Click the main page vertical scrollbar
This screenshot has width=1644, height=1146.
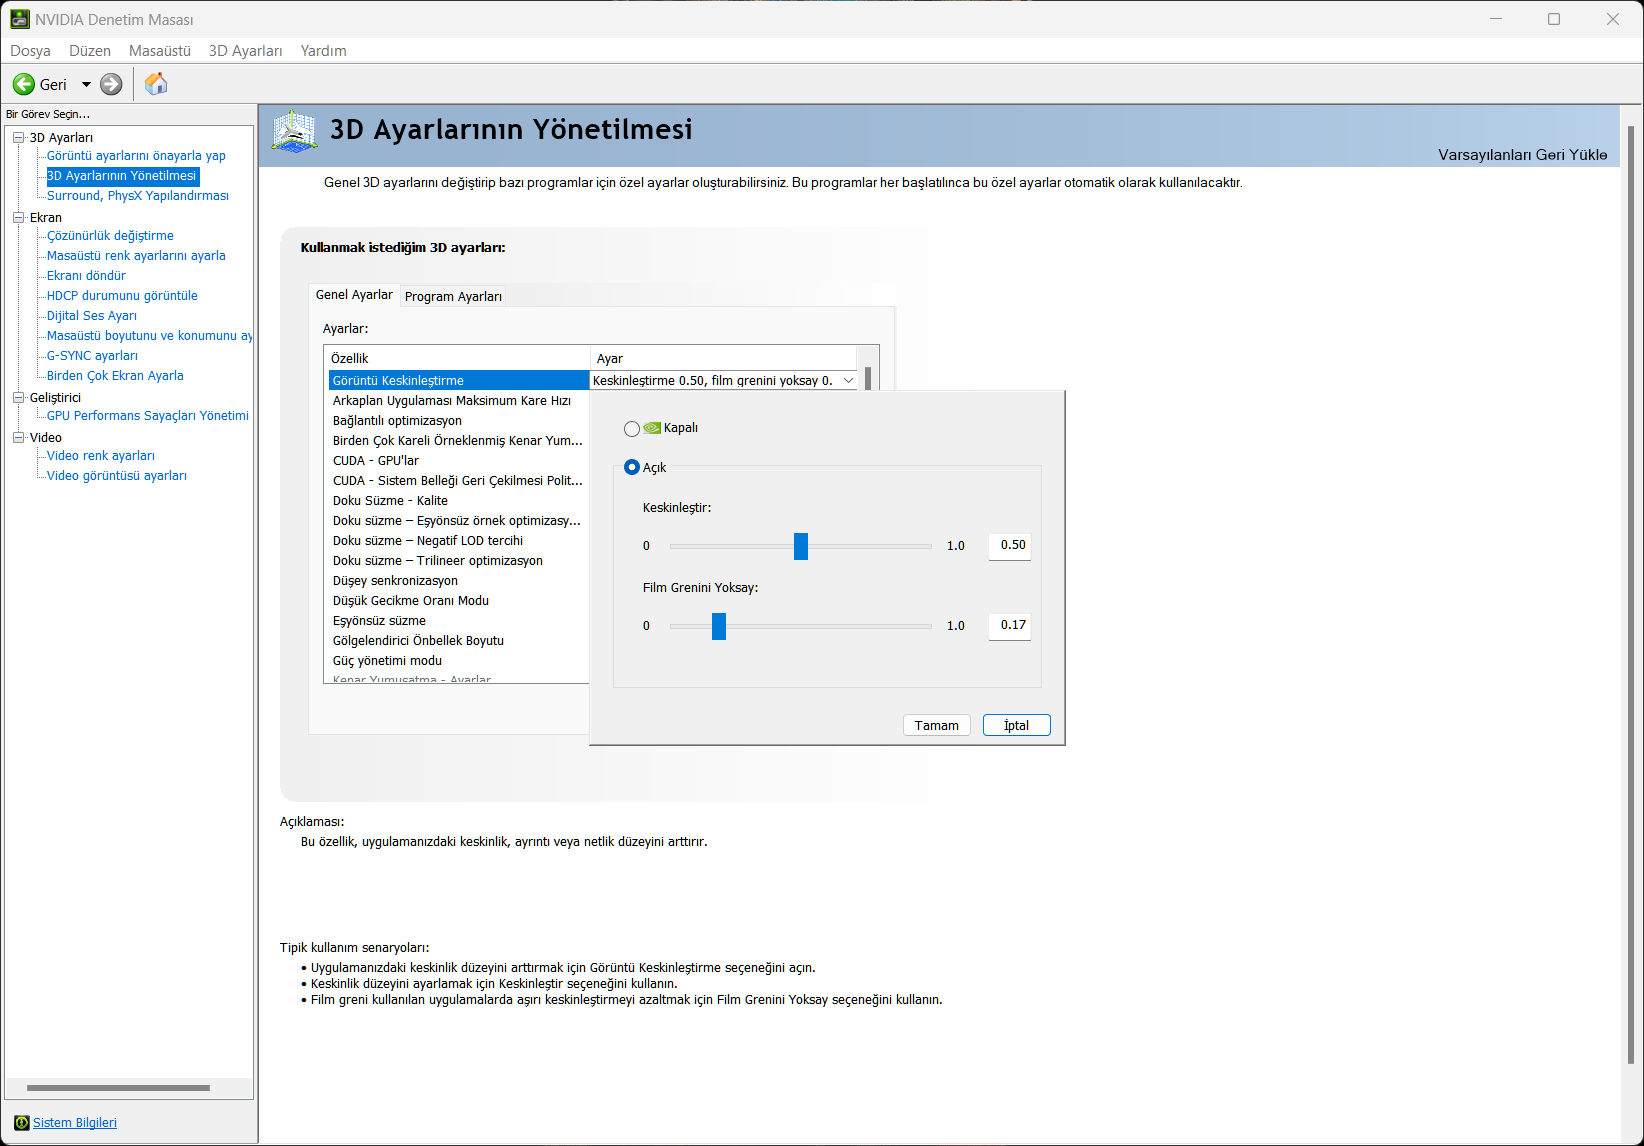click(1631, 595)
